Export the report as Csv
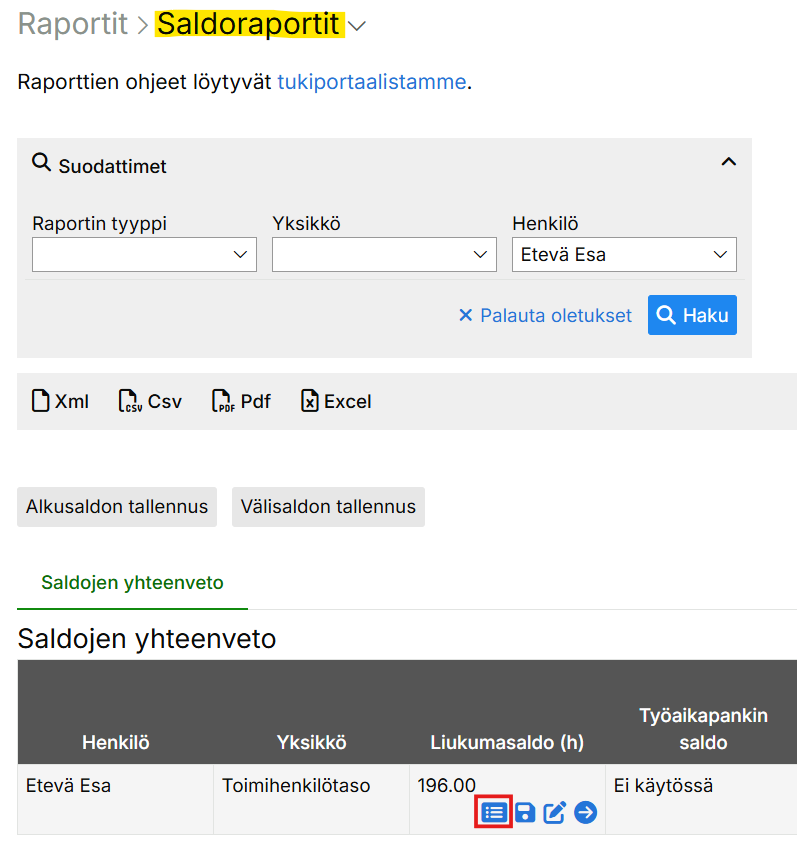Screen dimensions: 797x845 [x=150, y=402]
